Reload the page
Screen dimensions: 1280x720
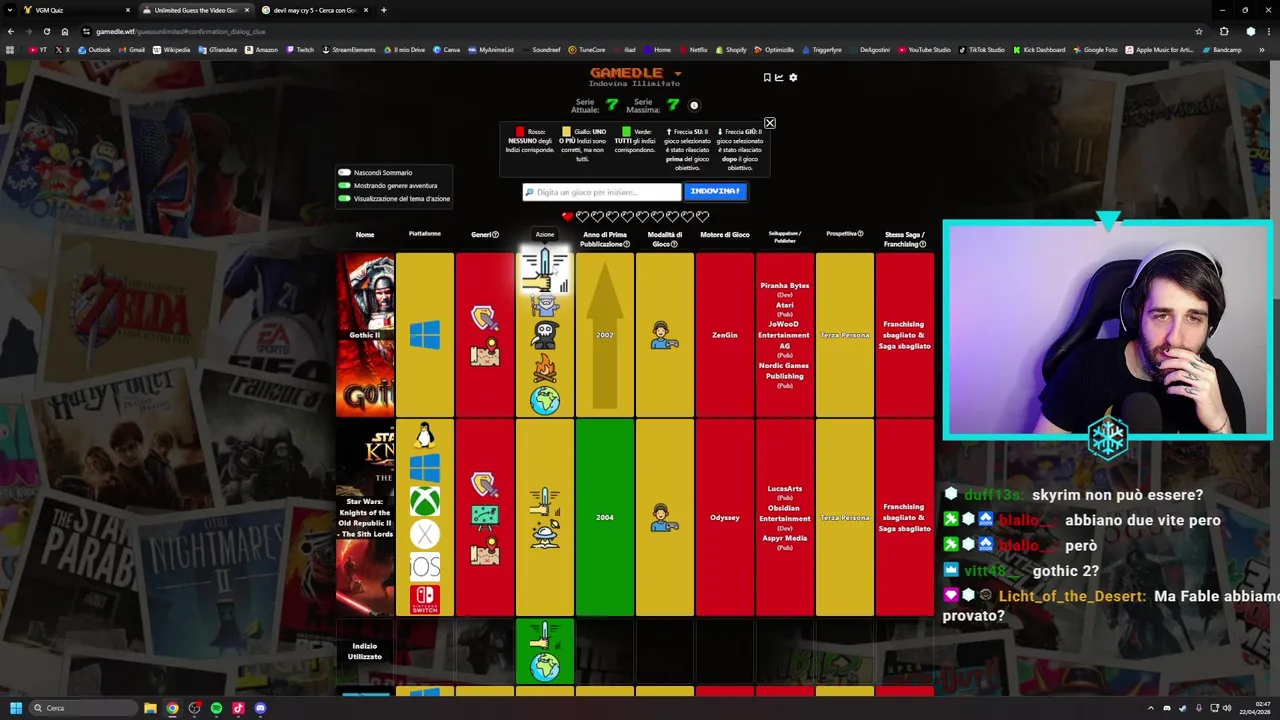46,31
